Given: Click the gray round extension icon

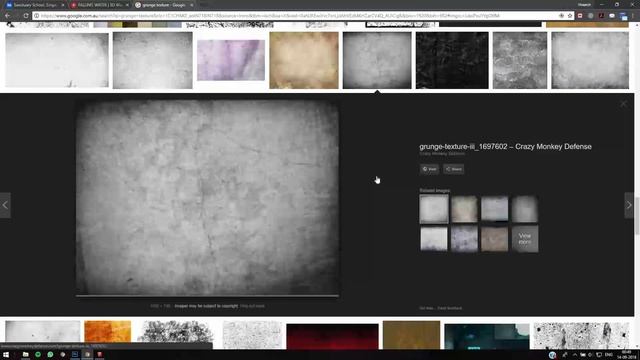Looking at the screenshot, I should click(590, 16).
